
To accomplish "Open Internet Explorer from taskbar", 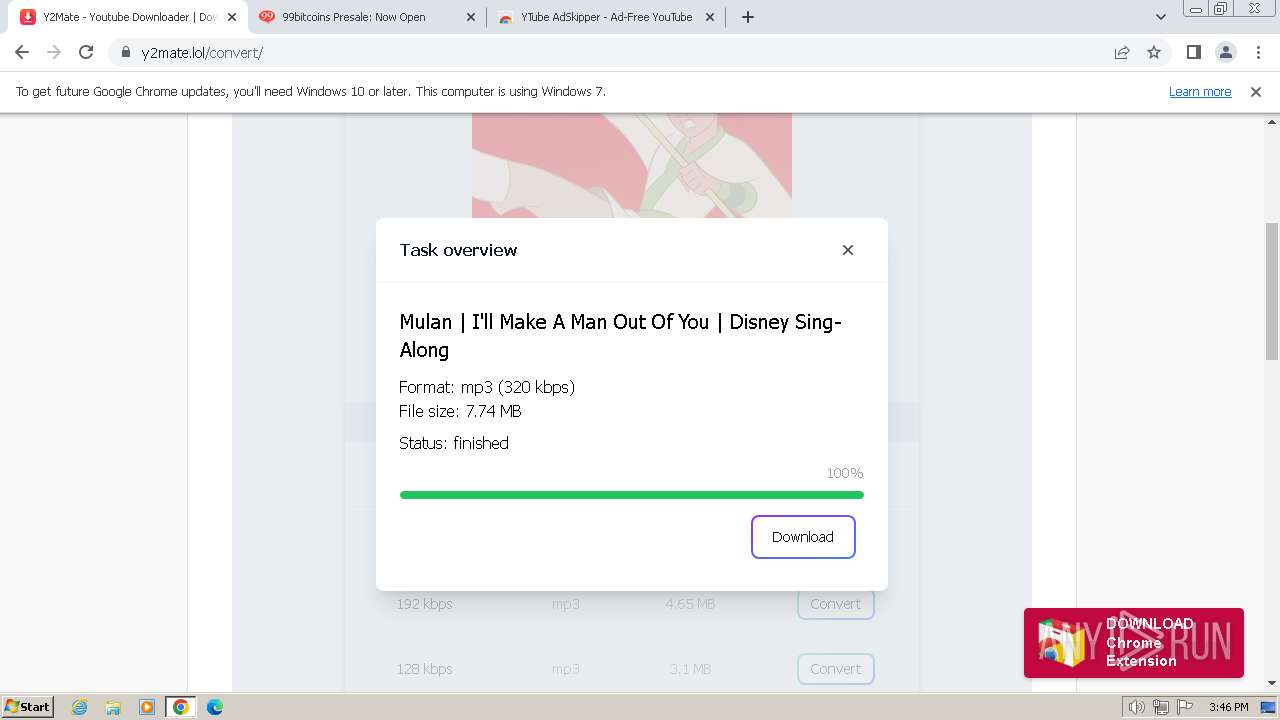I will click(x=80, y=707).
